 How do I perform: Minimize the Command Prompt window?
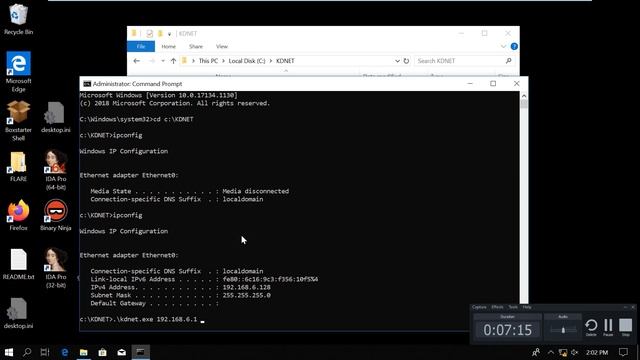click(470, 84)
